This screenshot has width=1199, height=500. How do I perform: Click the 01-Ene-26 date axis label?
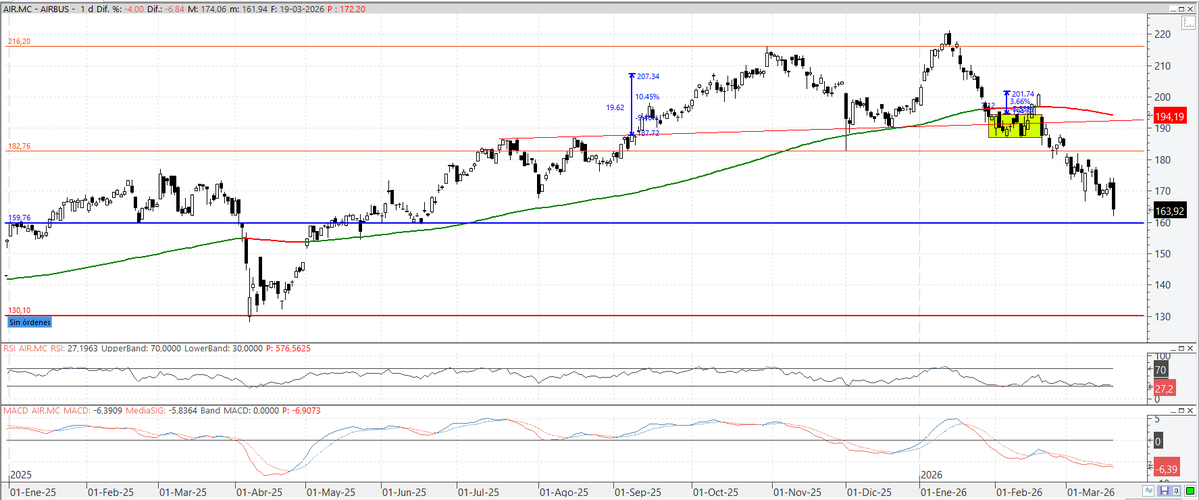[943, 492]
